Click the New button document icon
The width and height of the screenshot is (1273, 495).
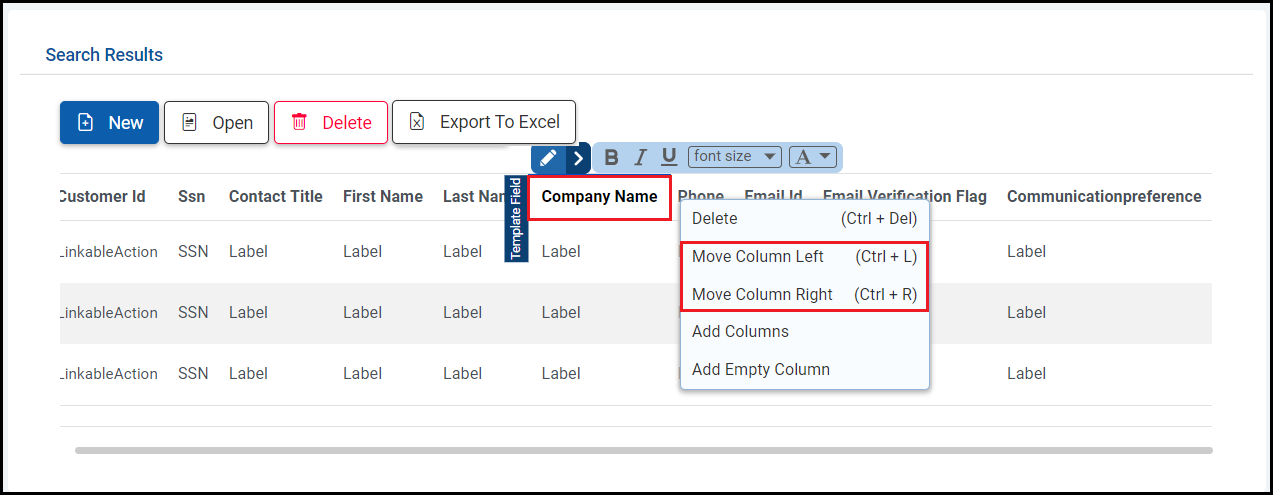coord(86,122)
